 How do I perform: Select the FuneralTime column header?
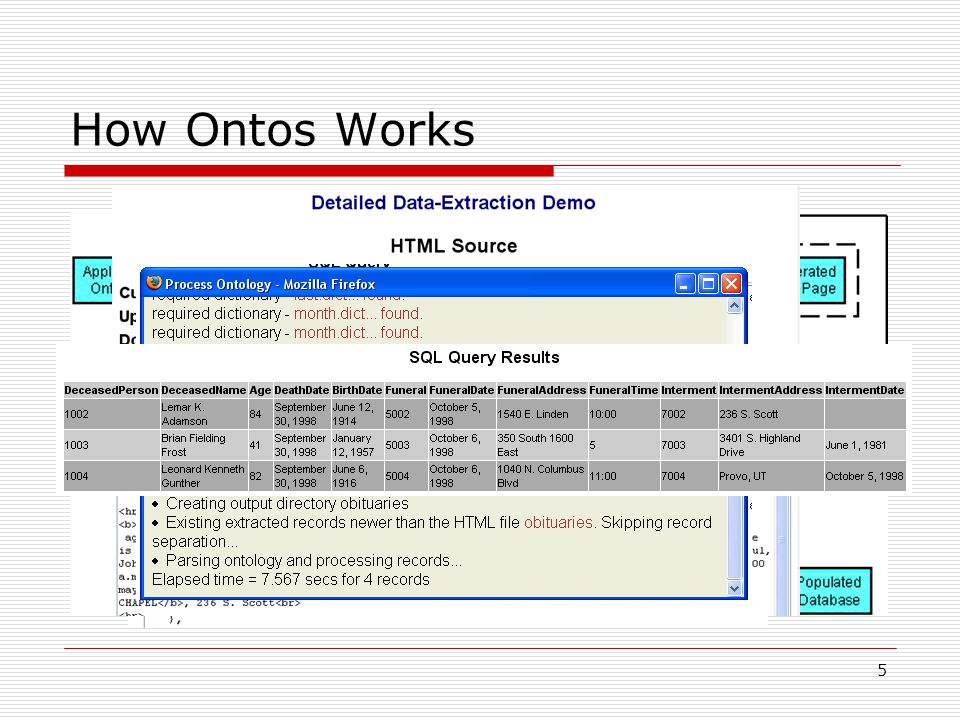click(624, 390)
